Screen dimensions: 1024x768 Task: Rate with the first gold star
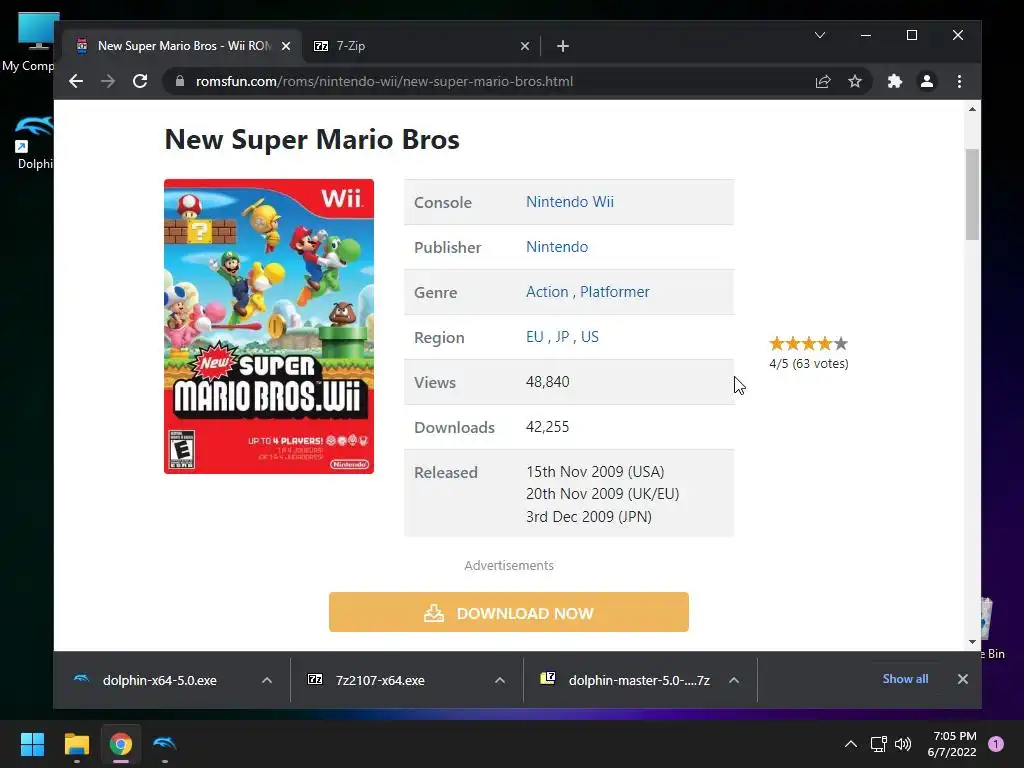pos(776,344)
